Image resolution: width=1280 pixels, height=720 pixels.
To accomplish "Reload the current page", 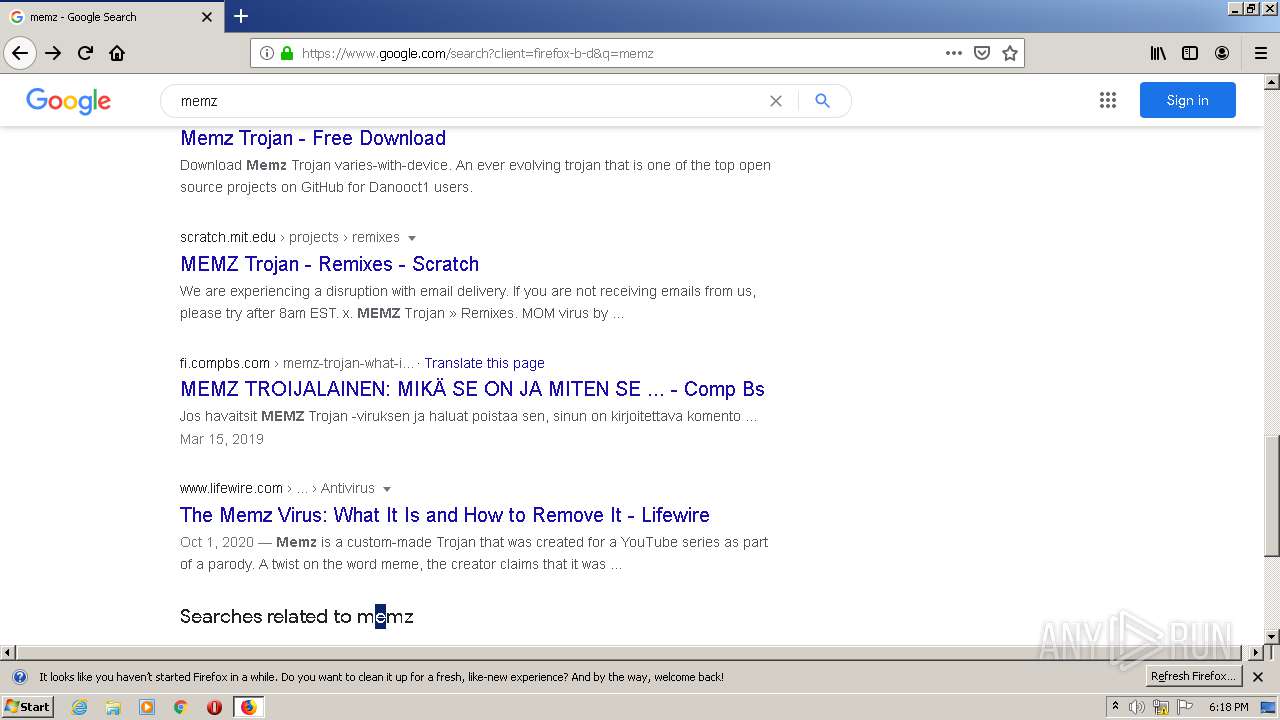I will pyautogui.click(x=85, y=53).
